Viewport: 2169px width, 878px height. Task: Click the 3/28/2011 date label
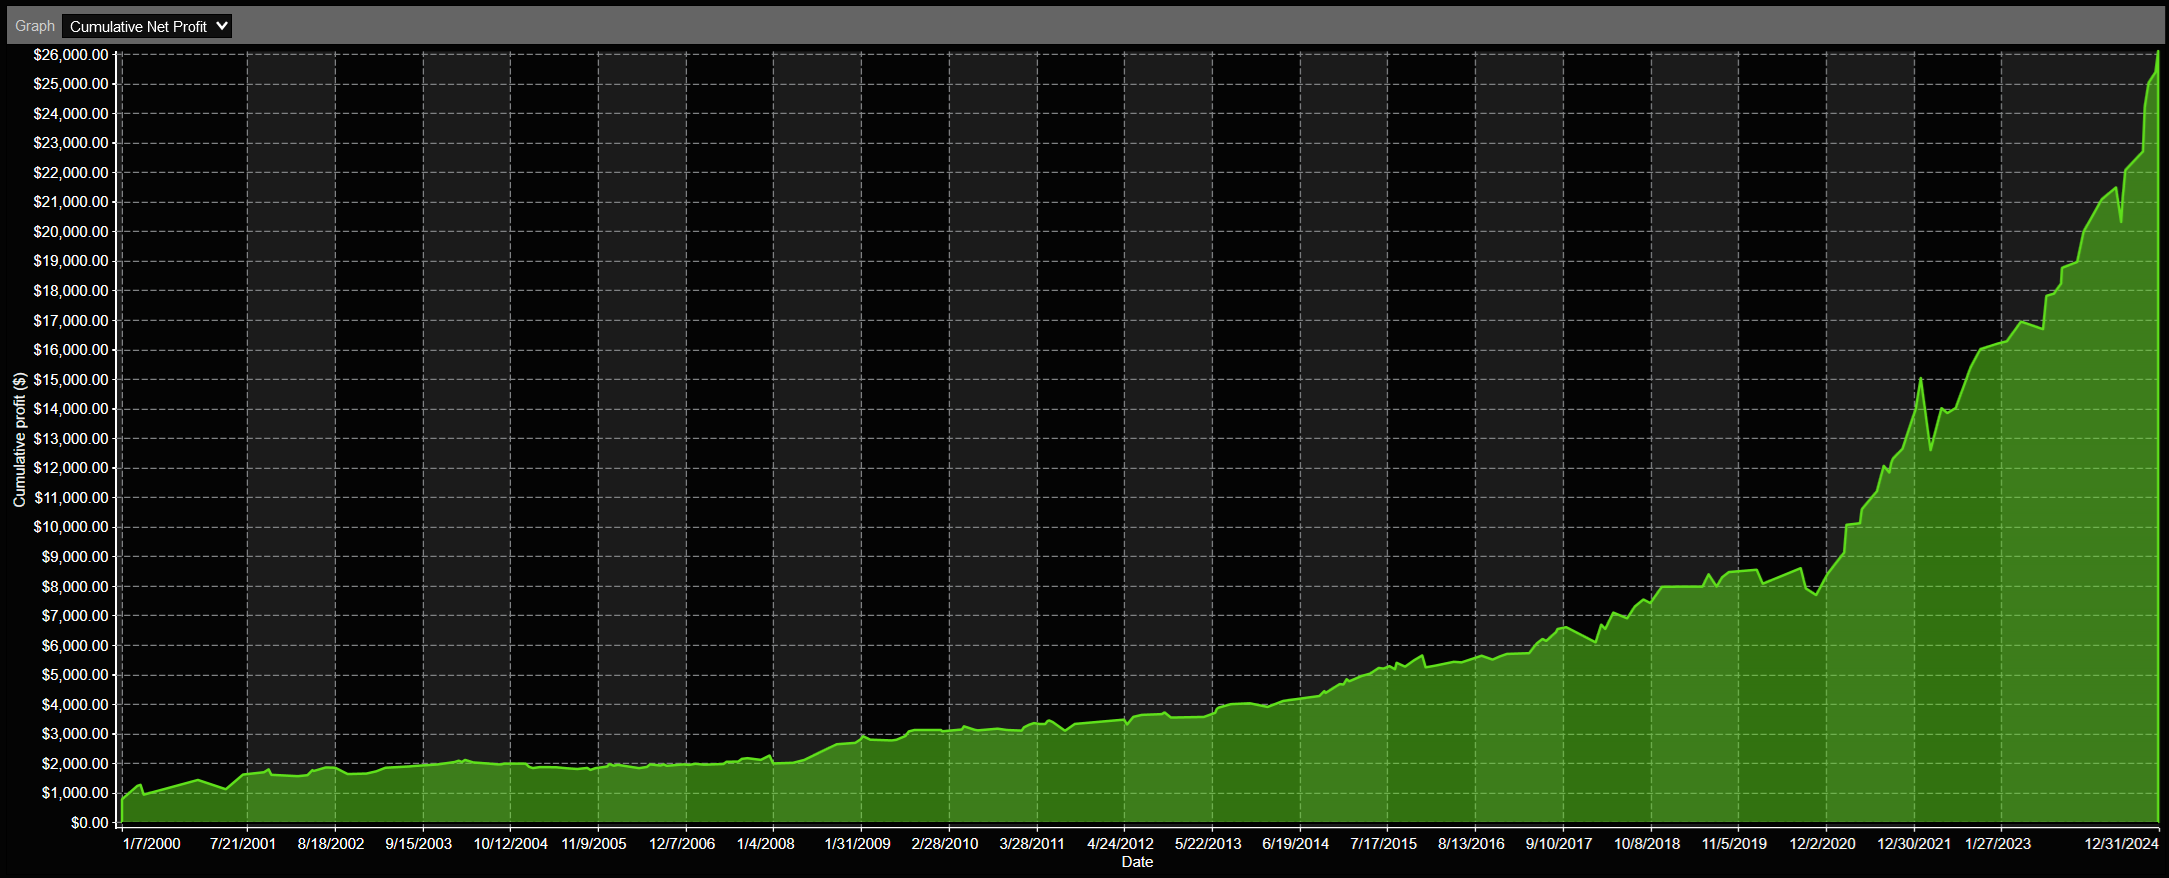1033,844
